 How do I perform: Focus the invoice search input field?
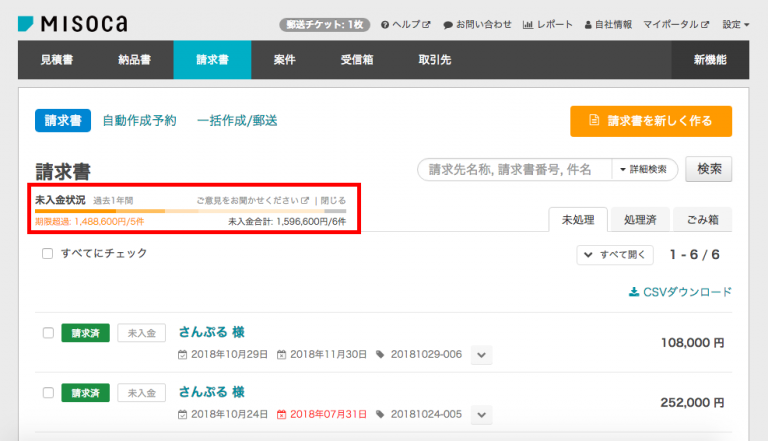(515, 170)
